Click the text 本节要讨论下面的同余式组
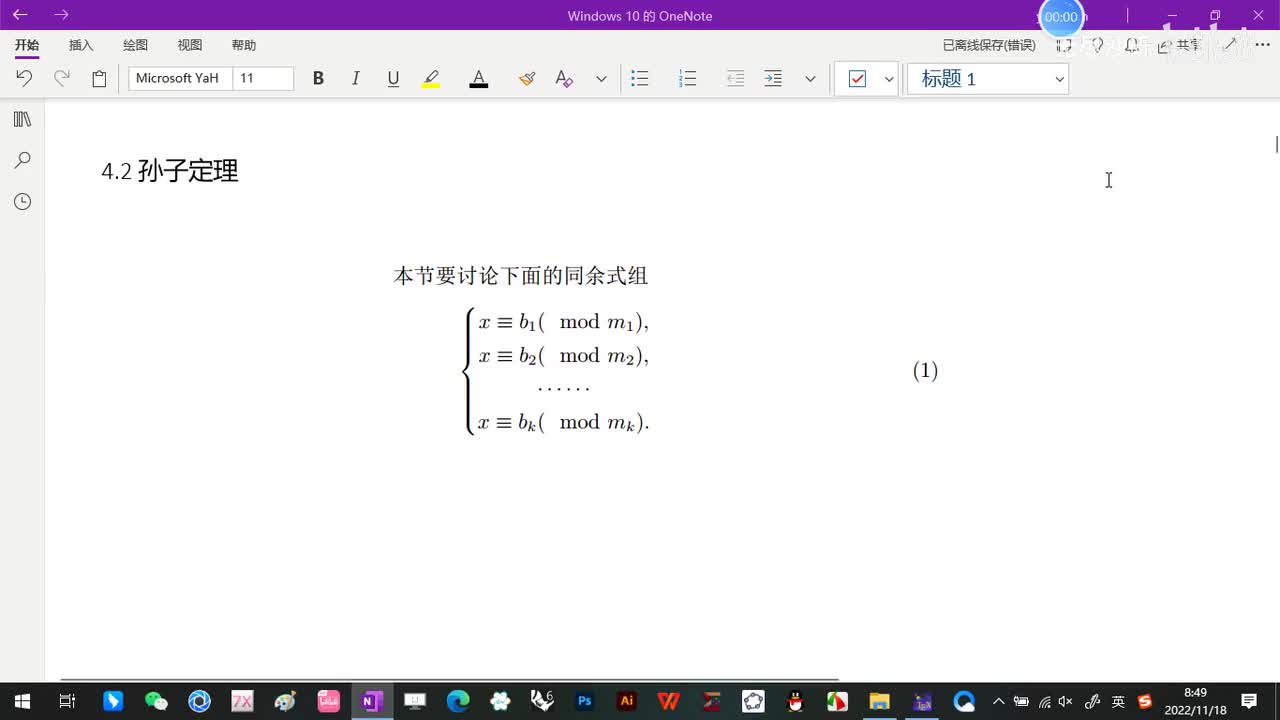This screenshot has width=1280, height=720. (x=521, y=276)
